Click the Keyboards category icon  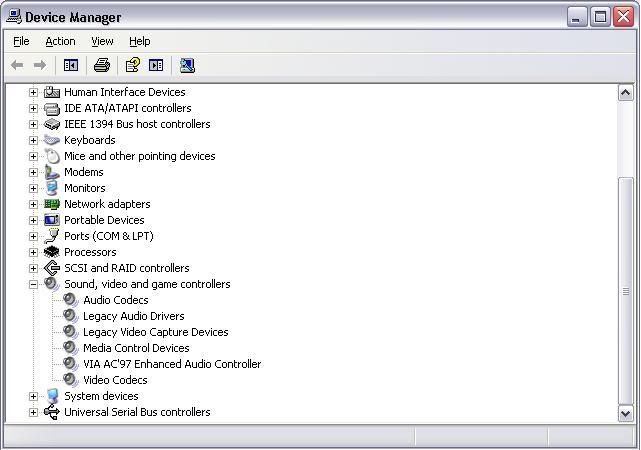52,140
